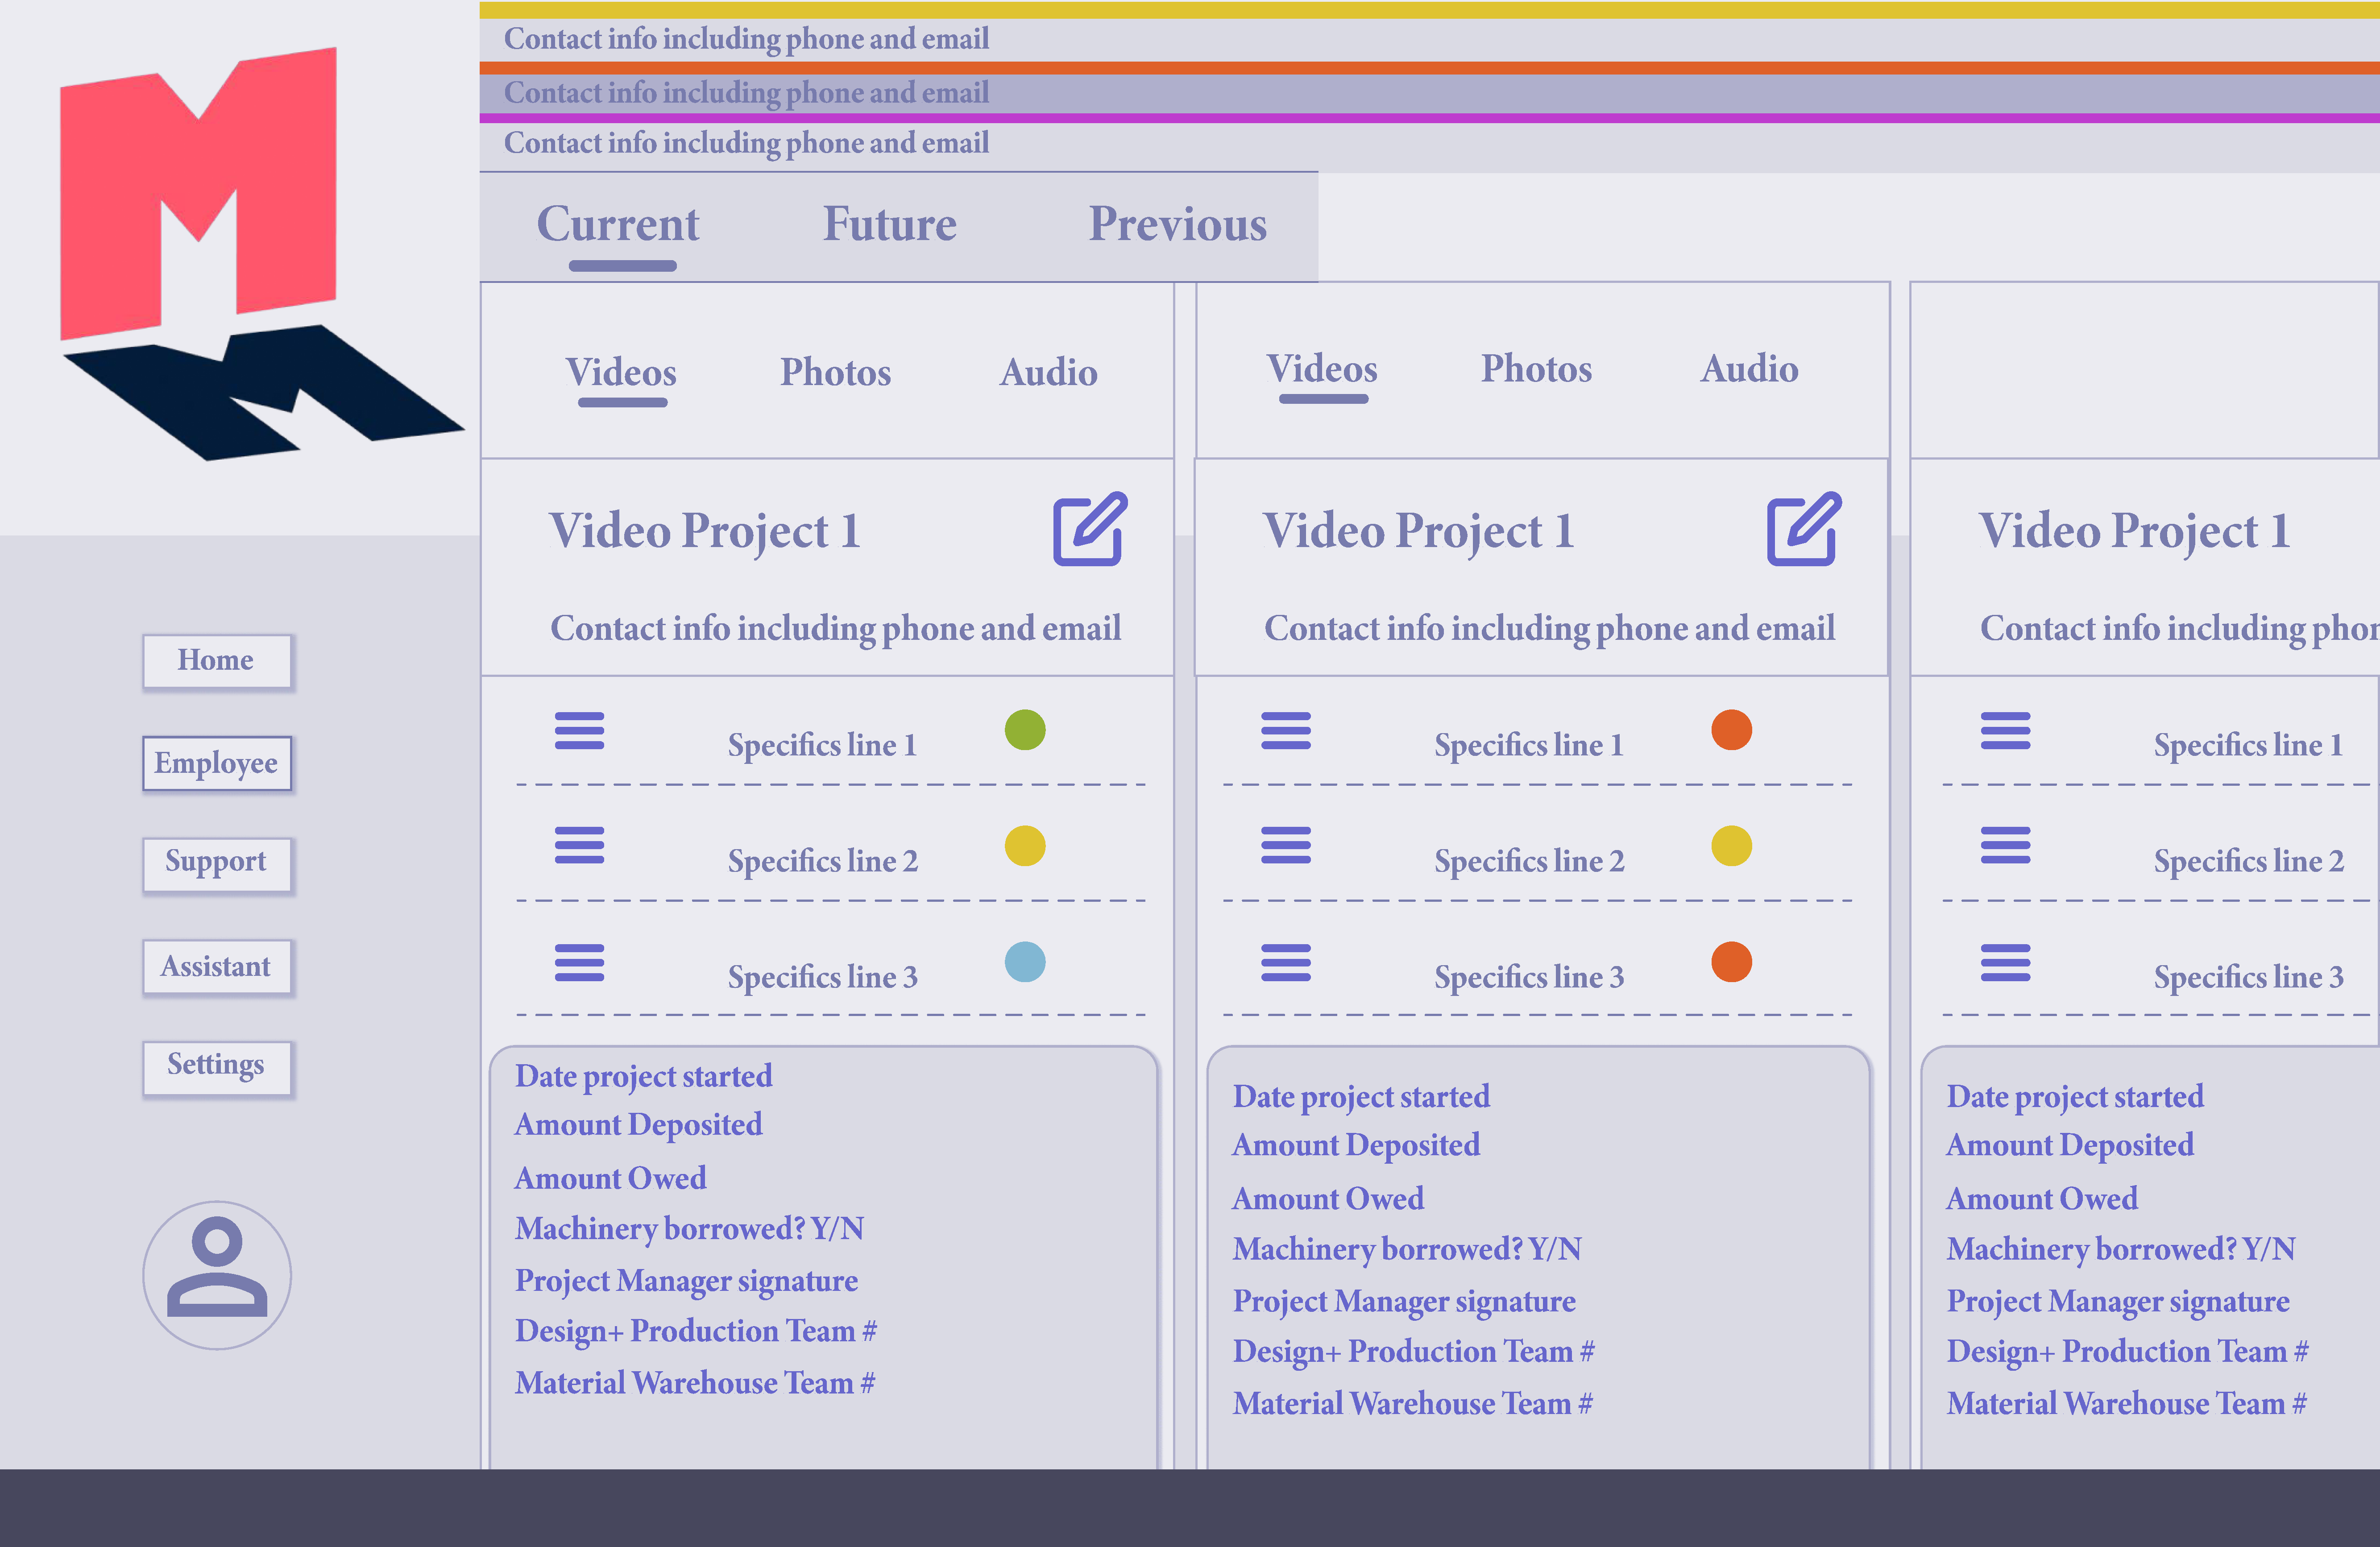Switch to the Future projects tab
The width and height of the screenshot is (2380, 1547).
[x=889, y=224]
